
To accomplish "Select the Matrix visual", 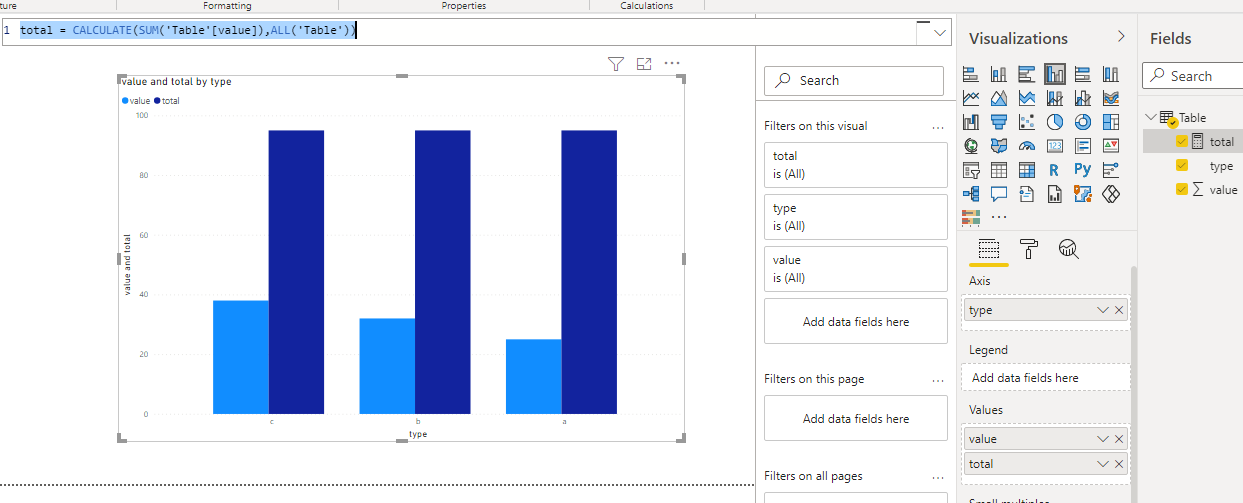I will click(x=1027, y=170).
